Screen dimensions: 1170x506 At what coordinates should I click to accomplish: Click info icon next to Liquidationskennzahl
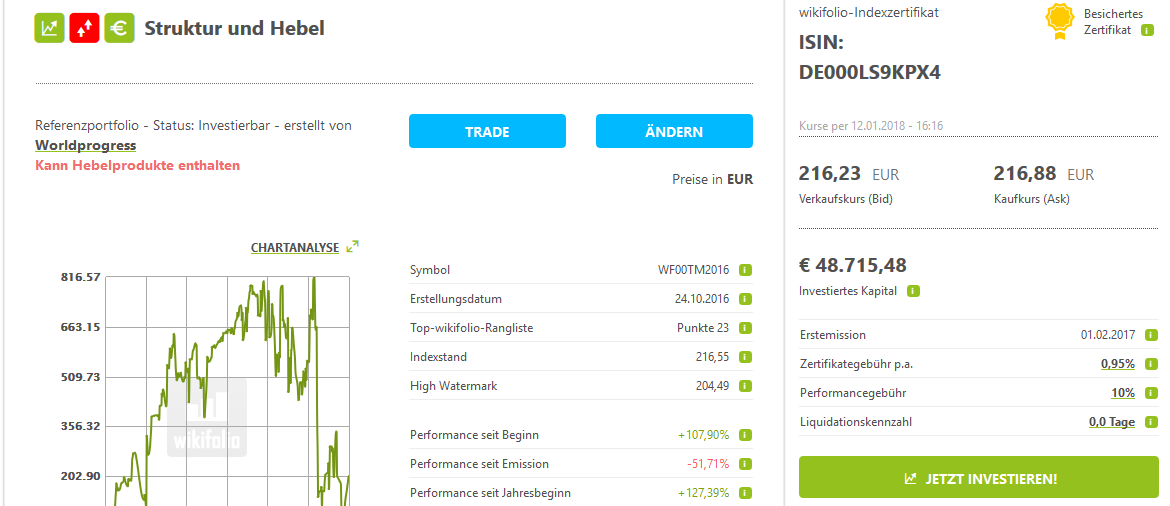point(1152,422)
